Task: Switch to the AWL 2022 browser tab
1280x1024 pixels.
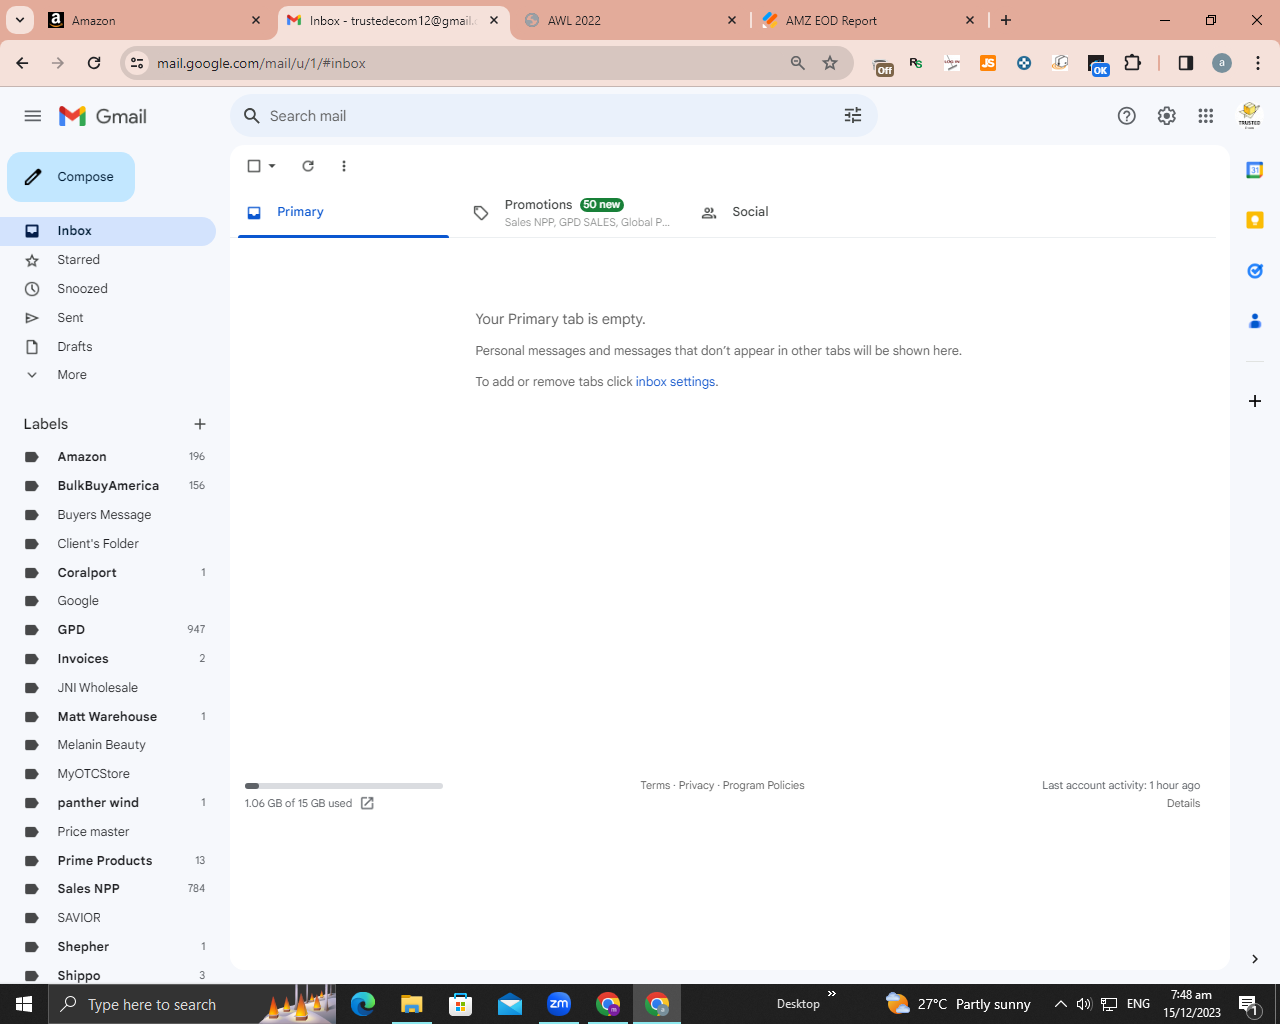Action: point(630,20)
